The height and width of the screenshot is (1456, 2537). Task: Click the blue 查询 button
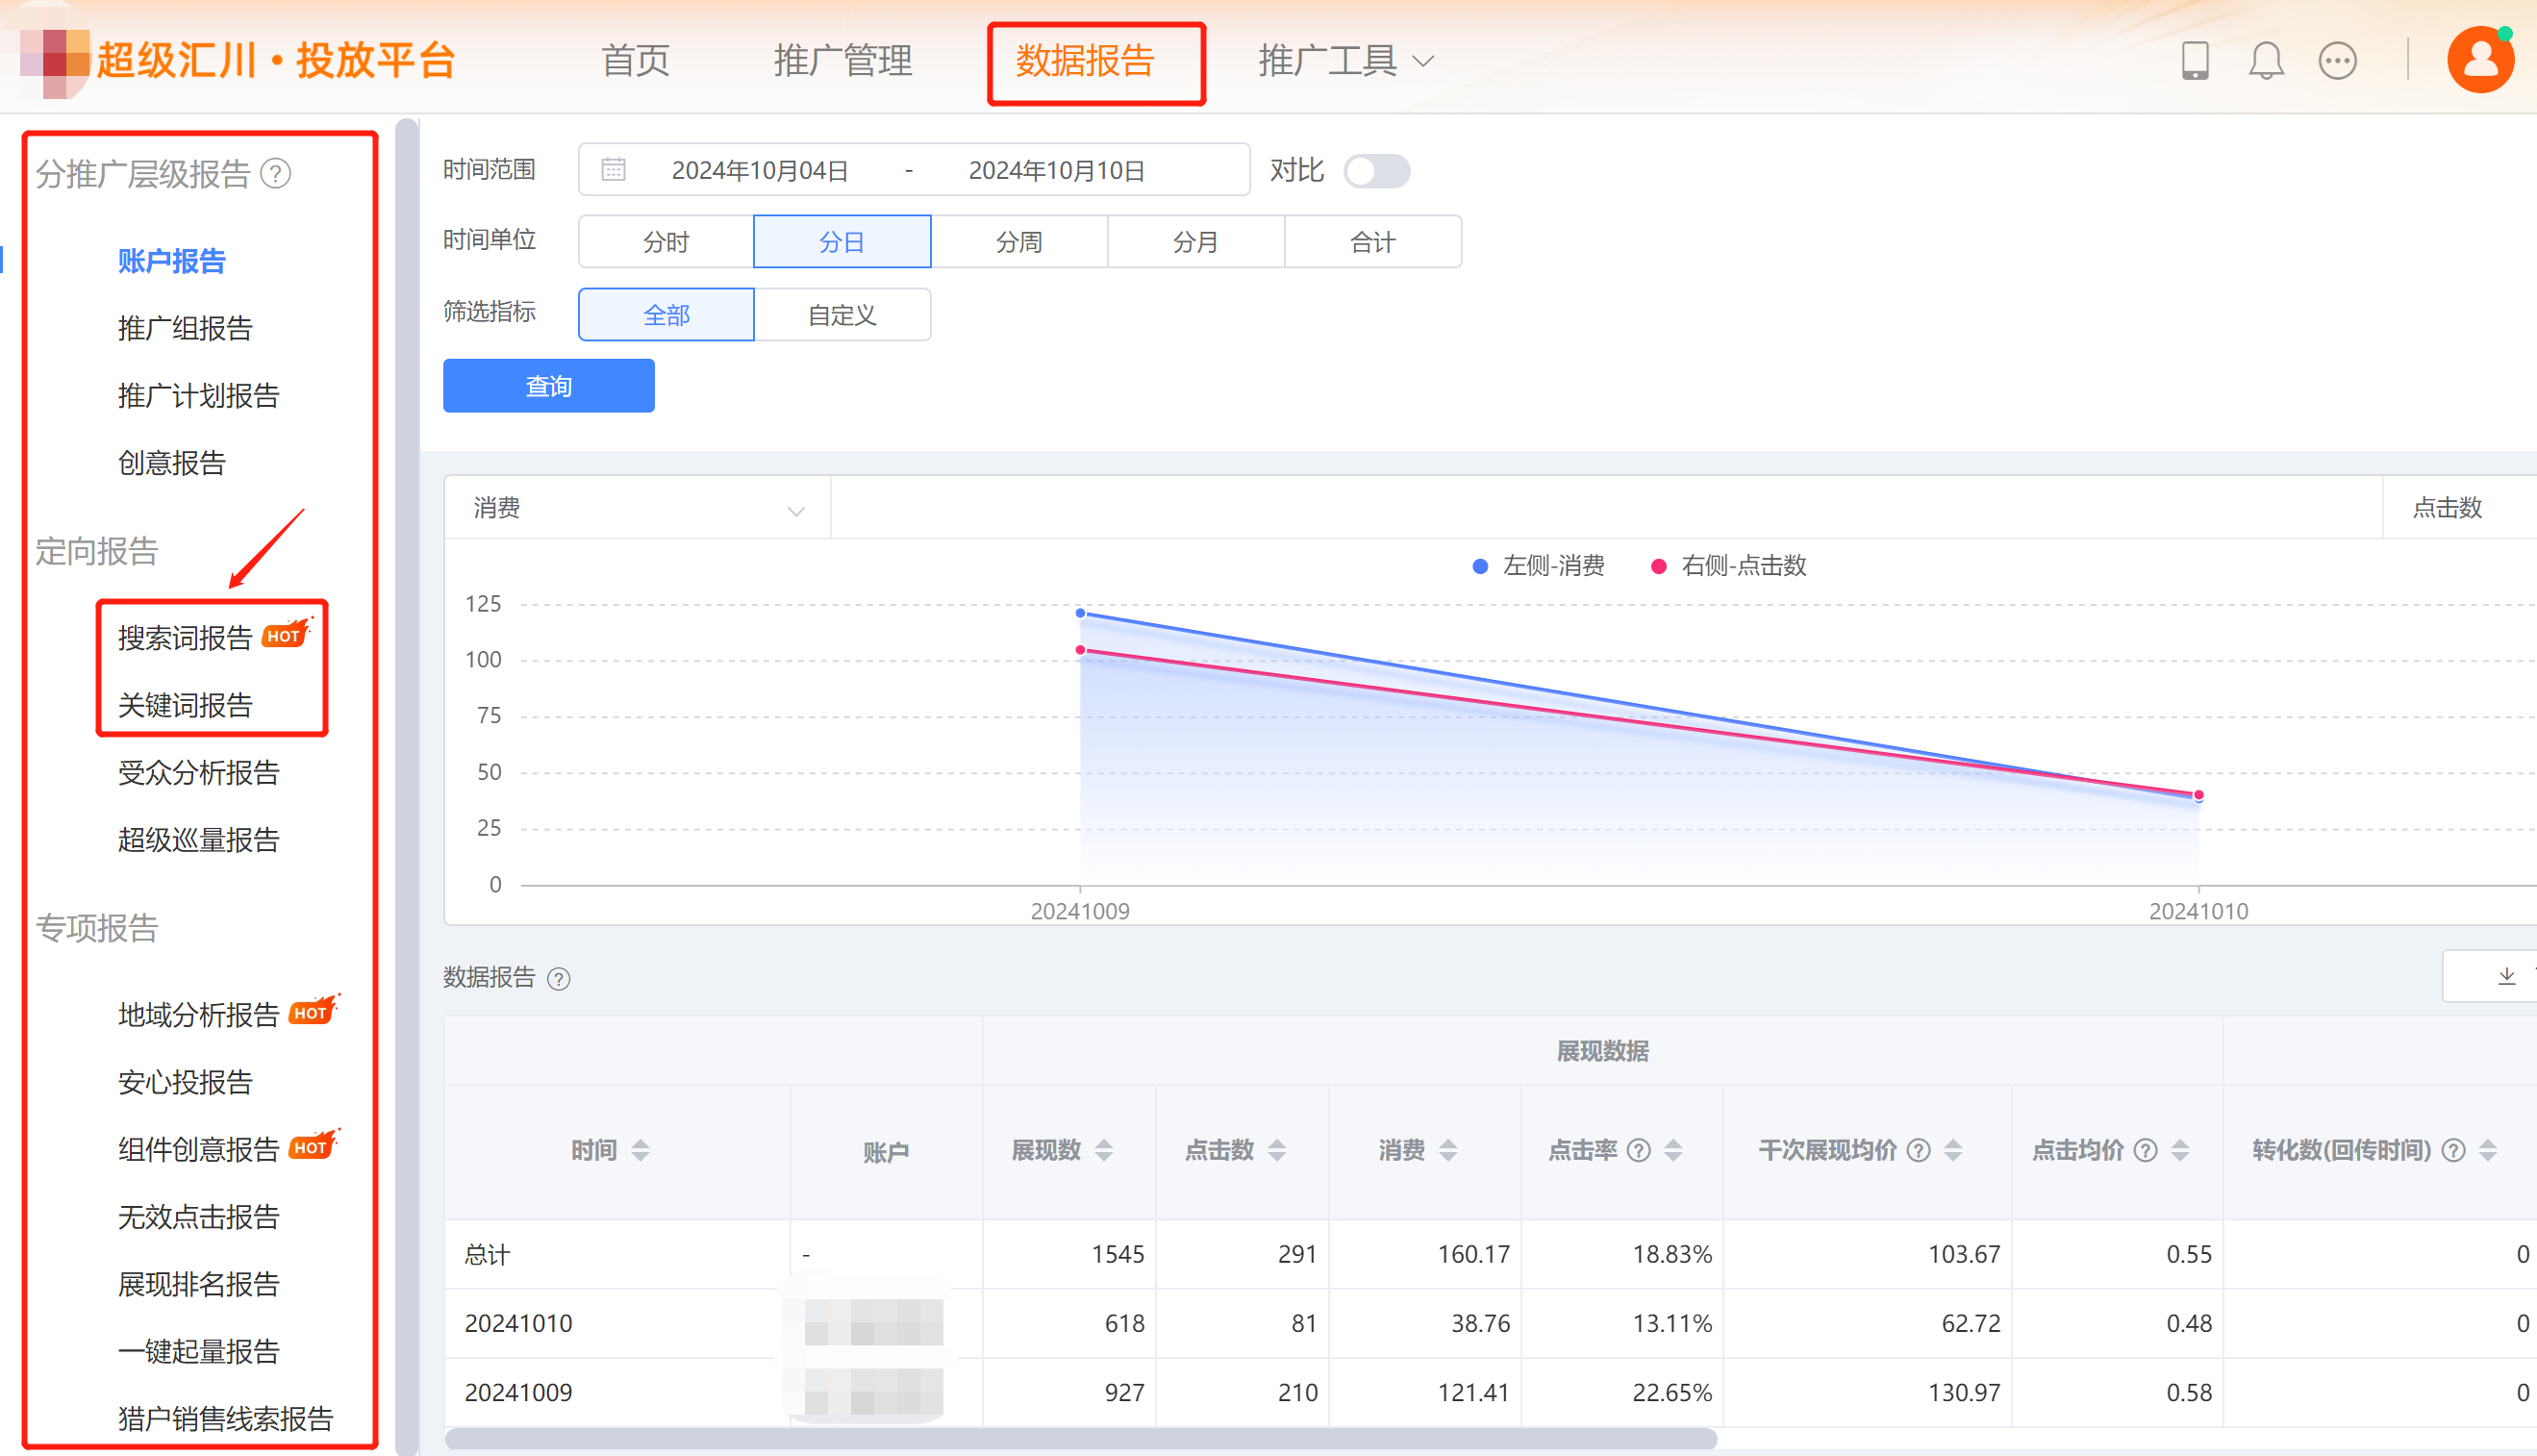[x=549, y=386]
